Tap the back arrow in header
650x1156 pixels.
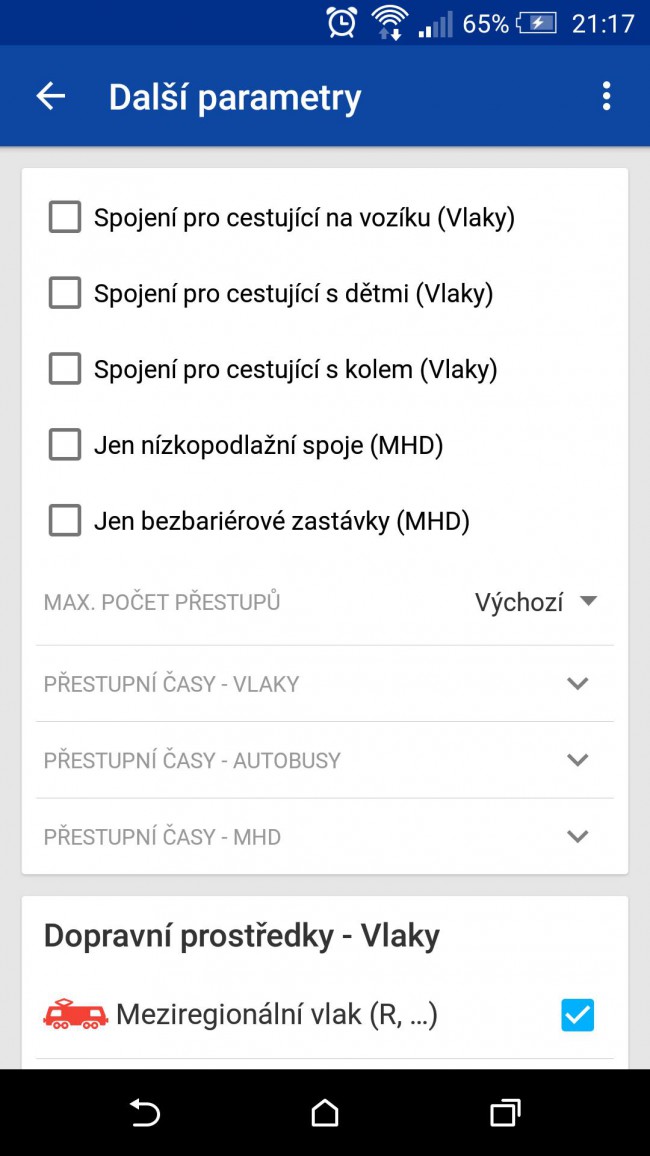[x=51, y=96]
